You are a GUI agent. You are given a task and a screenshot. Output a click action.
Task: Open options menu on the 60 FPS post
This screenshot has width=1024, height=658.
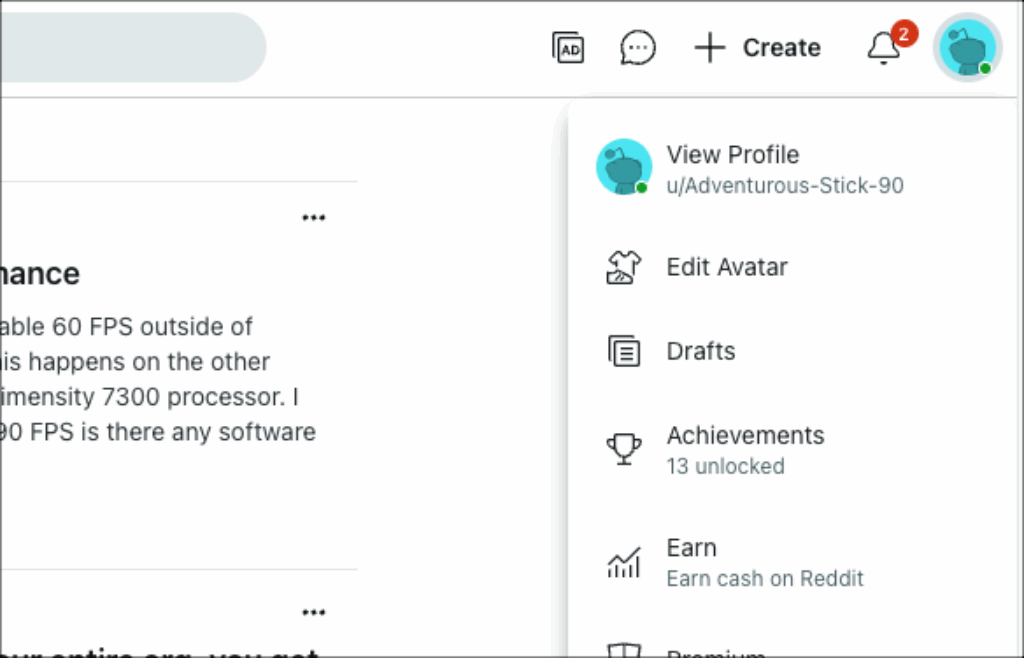pos(314,218)
